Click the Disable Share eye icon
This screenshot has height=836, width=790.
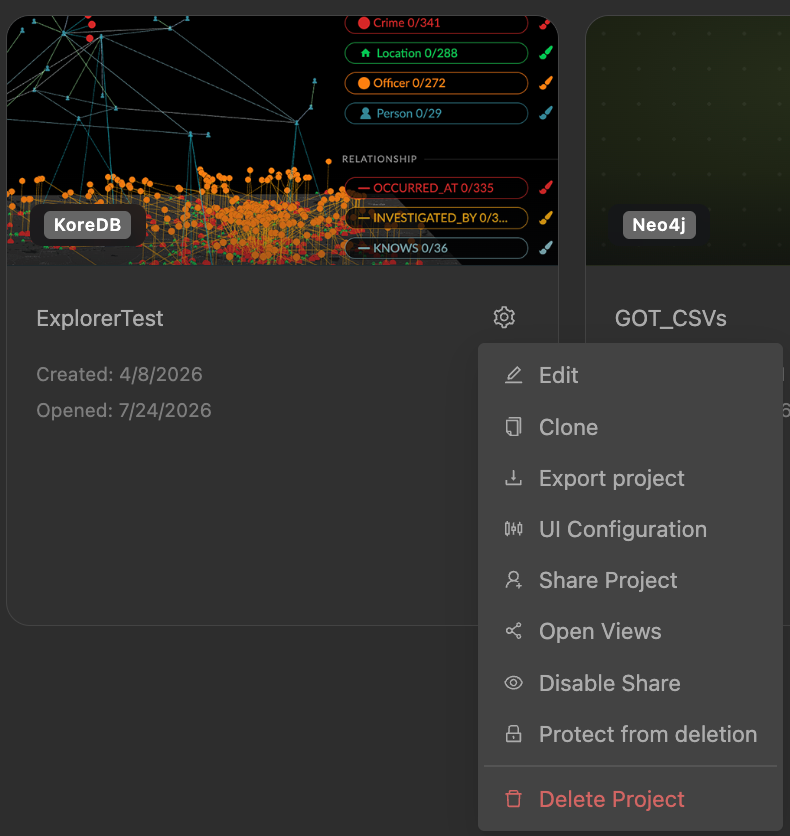click(513, 683)
